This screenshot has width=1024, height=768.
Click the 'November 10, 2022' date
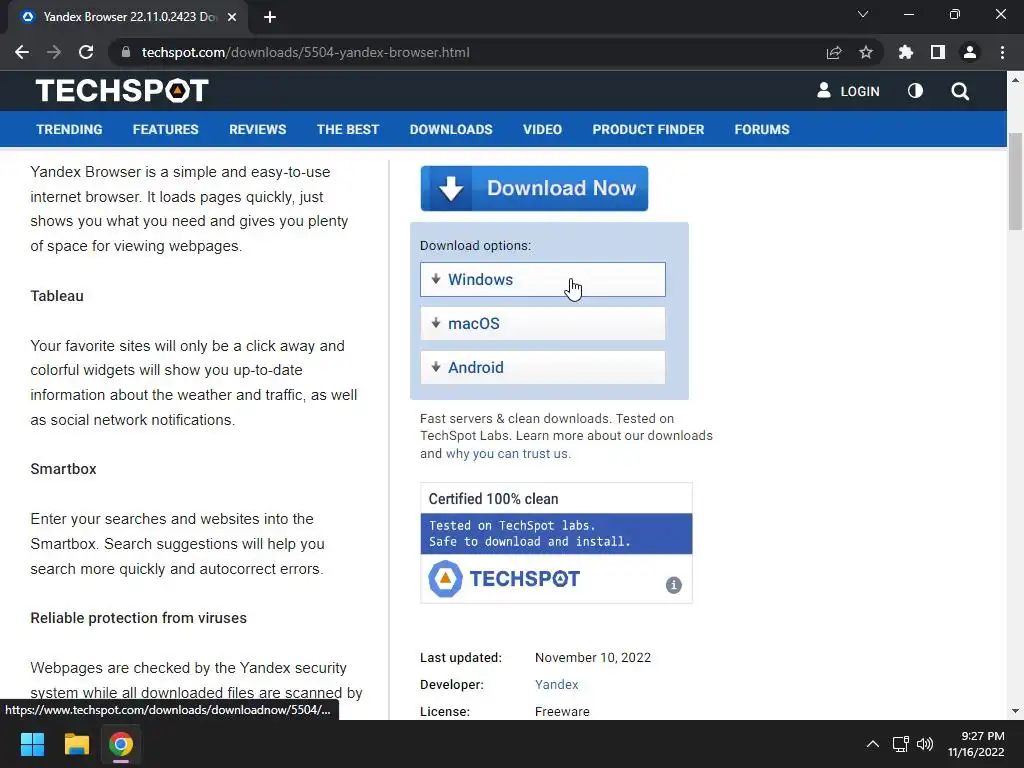[x=593, y=658]
